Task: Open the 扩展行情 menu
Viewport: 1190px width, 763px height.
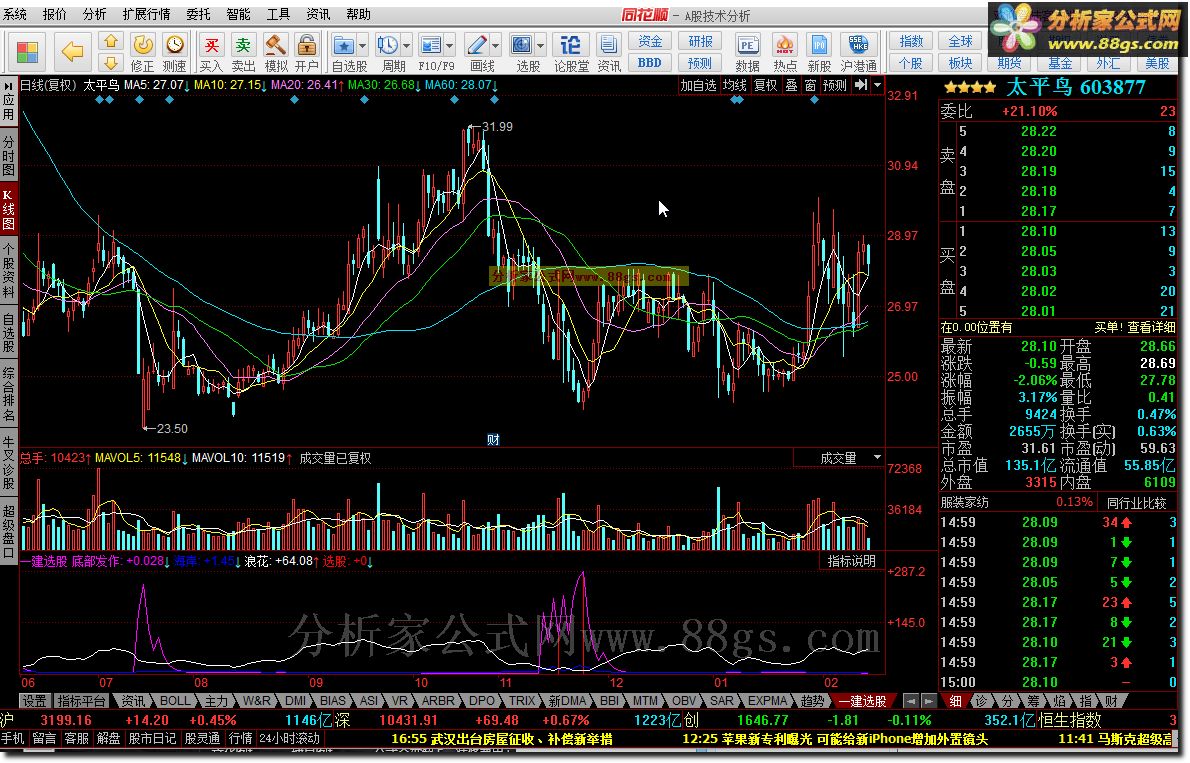Action: click(x=146, y=14)
